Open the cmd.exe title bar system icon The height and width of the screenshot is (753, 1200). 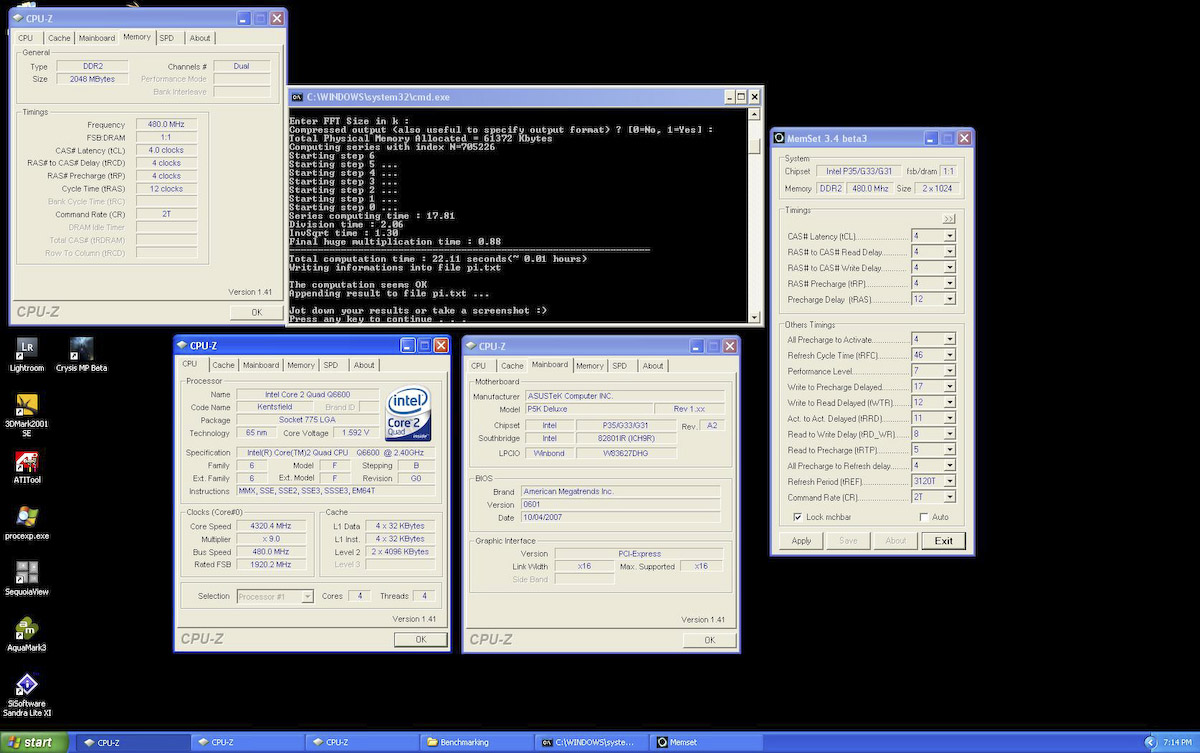pyautogui.click(x=297, y=96)
